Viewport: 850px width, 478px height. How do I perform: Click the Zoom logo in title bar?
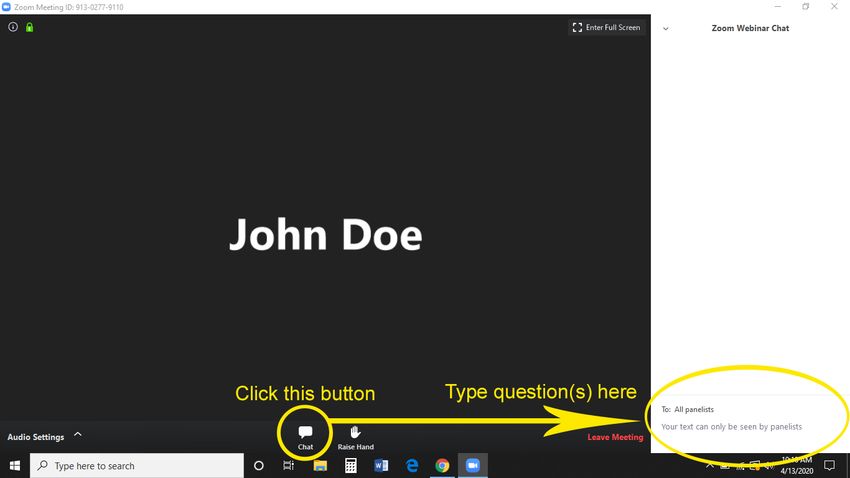click(x=6, y=7)
